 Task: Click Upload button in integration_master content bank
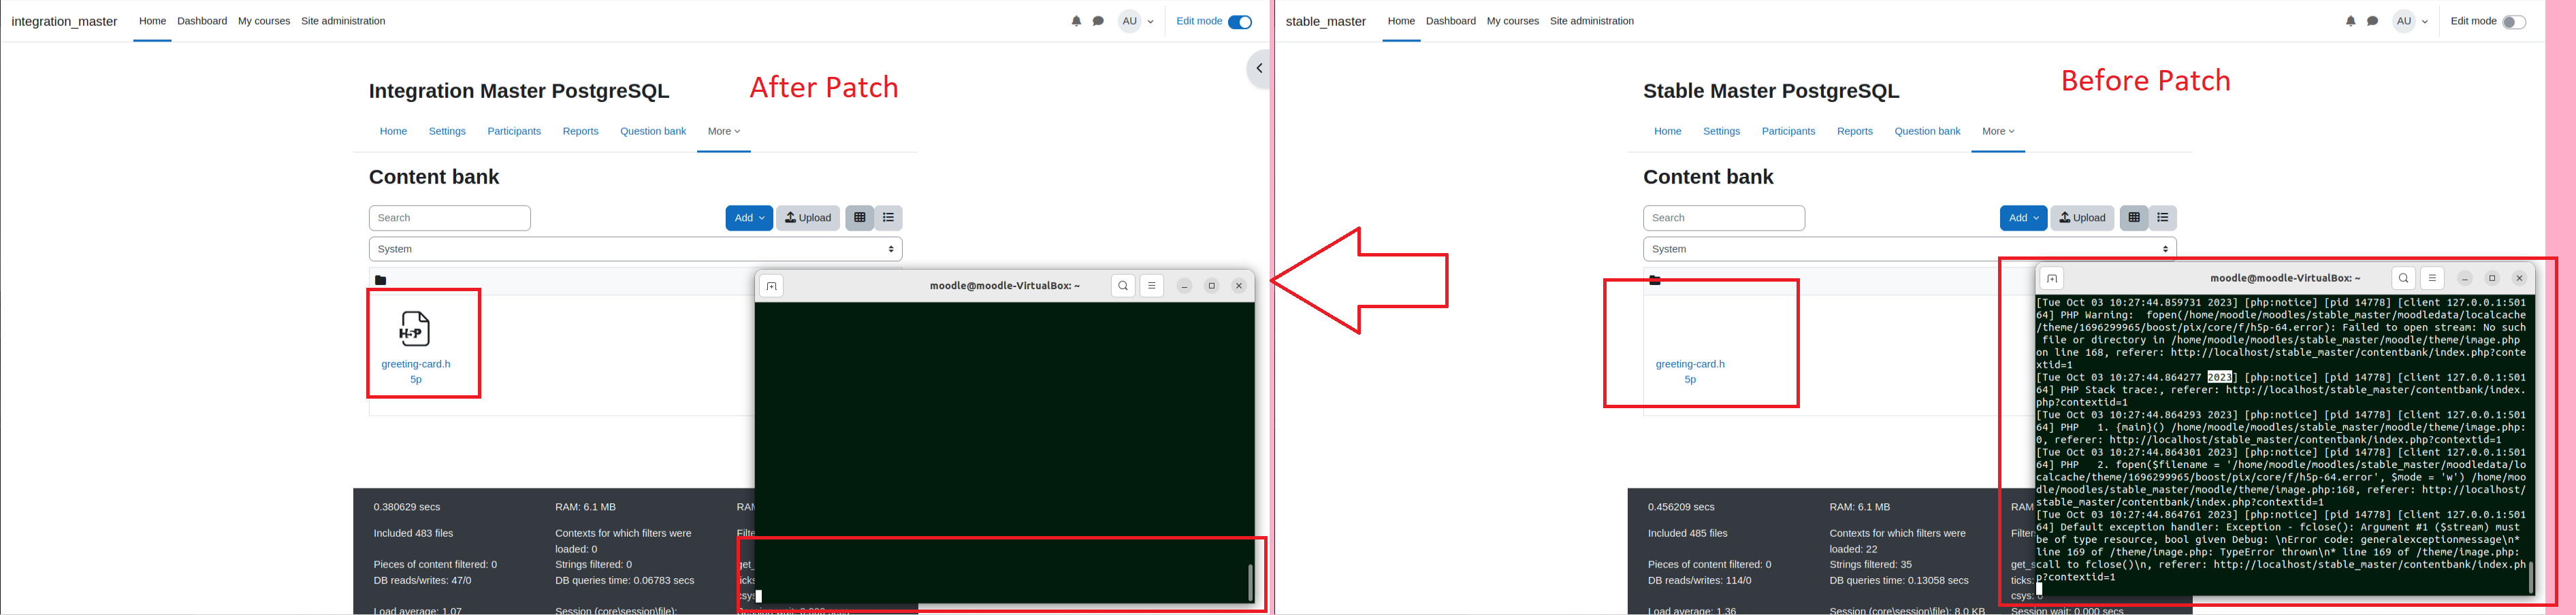click(x=808, y=218)
